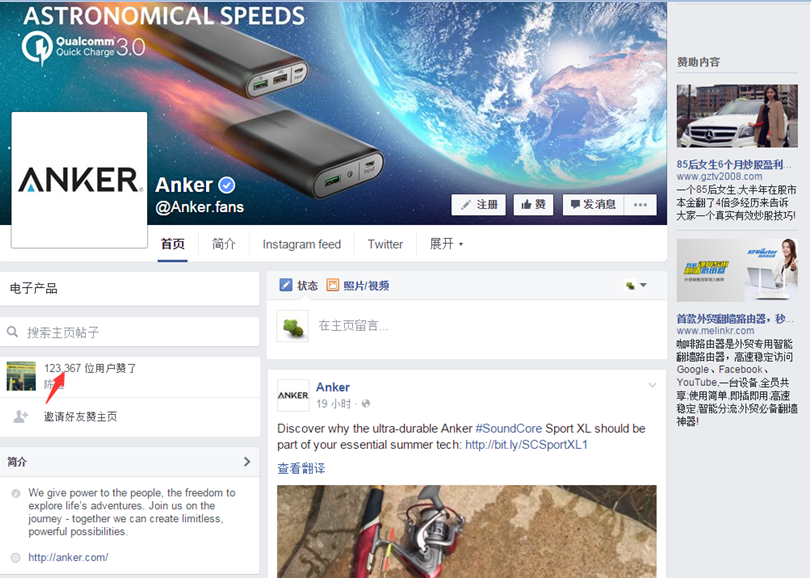The width and height of the screenshot is (811, 578).
Task: Open the Instagram feed tab
Action: [302, 244]
